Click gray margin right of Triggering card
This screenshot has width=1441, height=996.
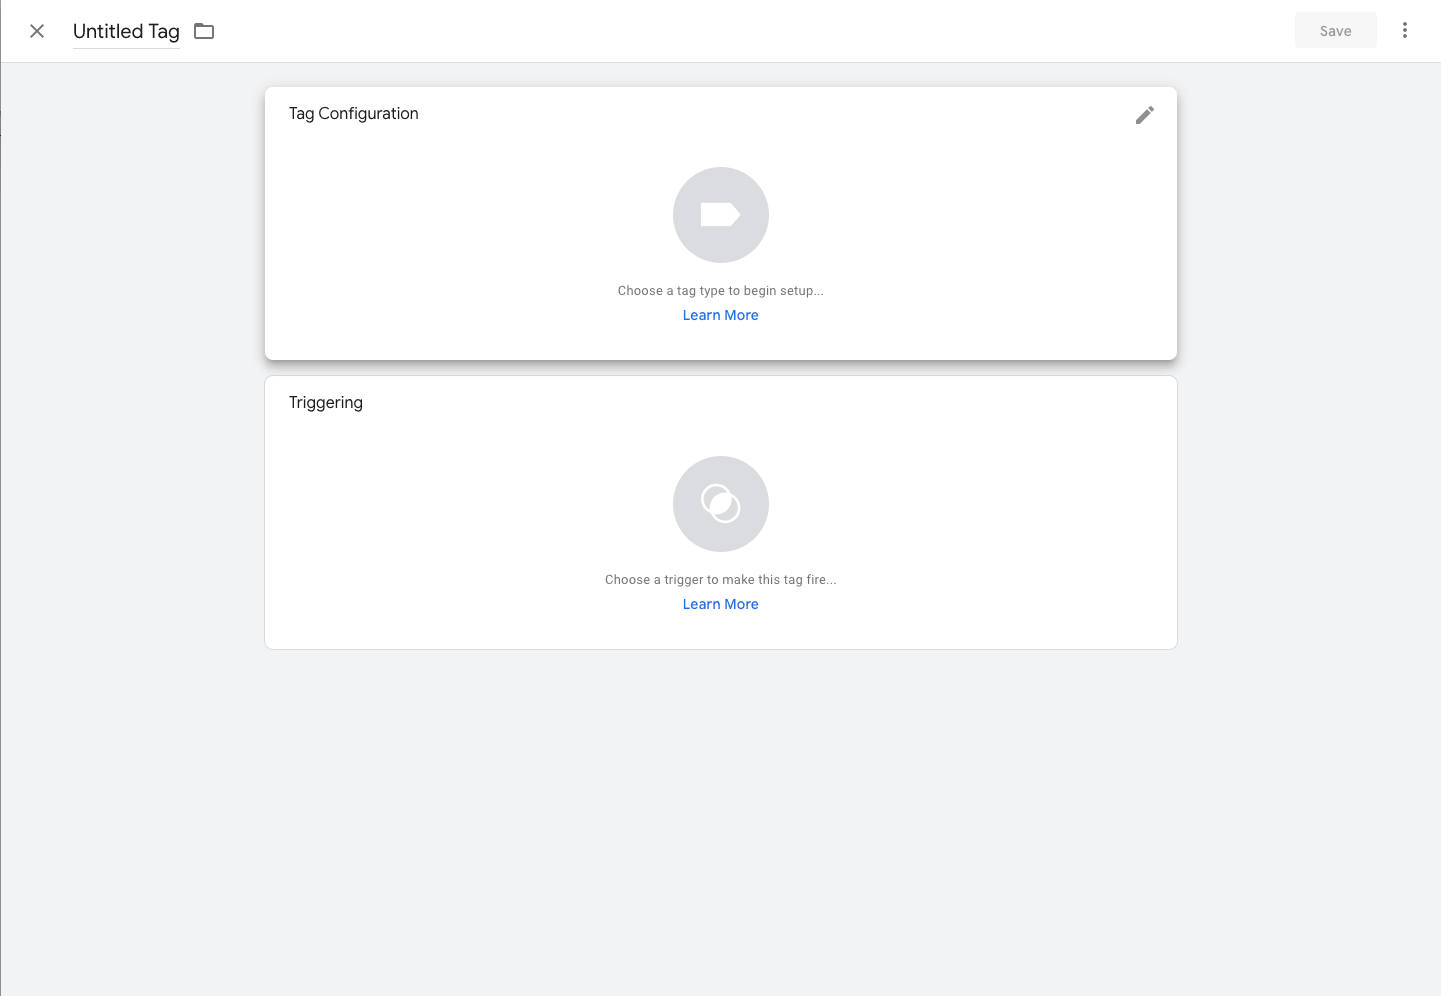(1308, 512)
